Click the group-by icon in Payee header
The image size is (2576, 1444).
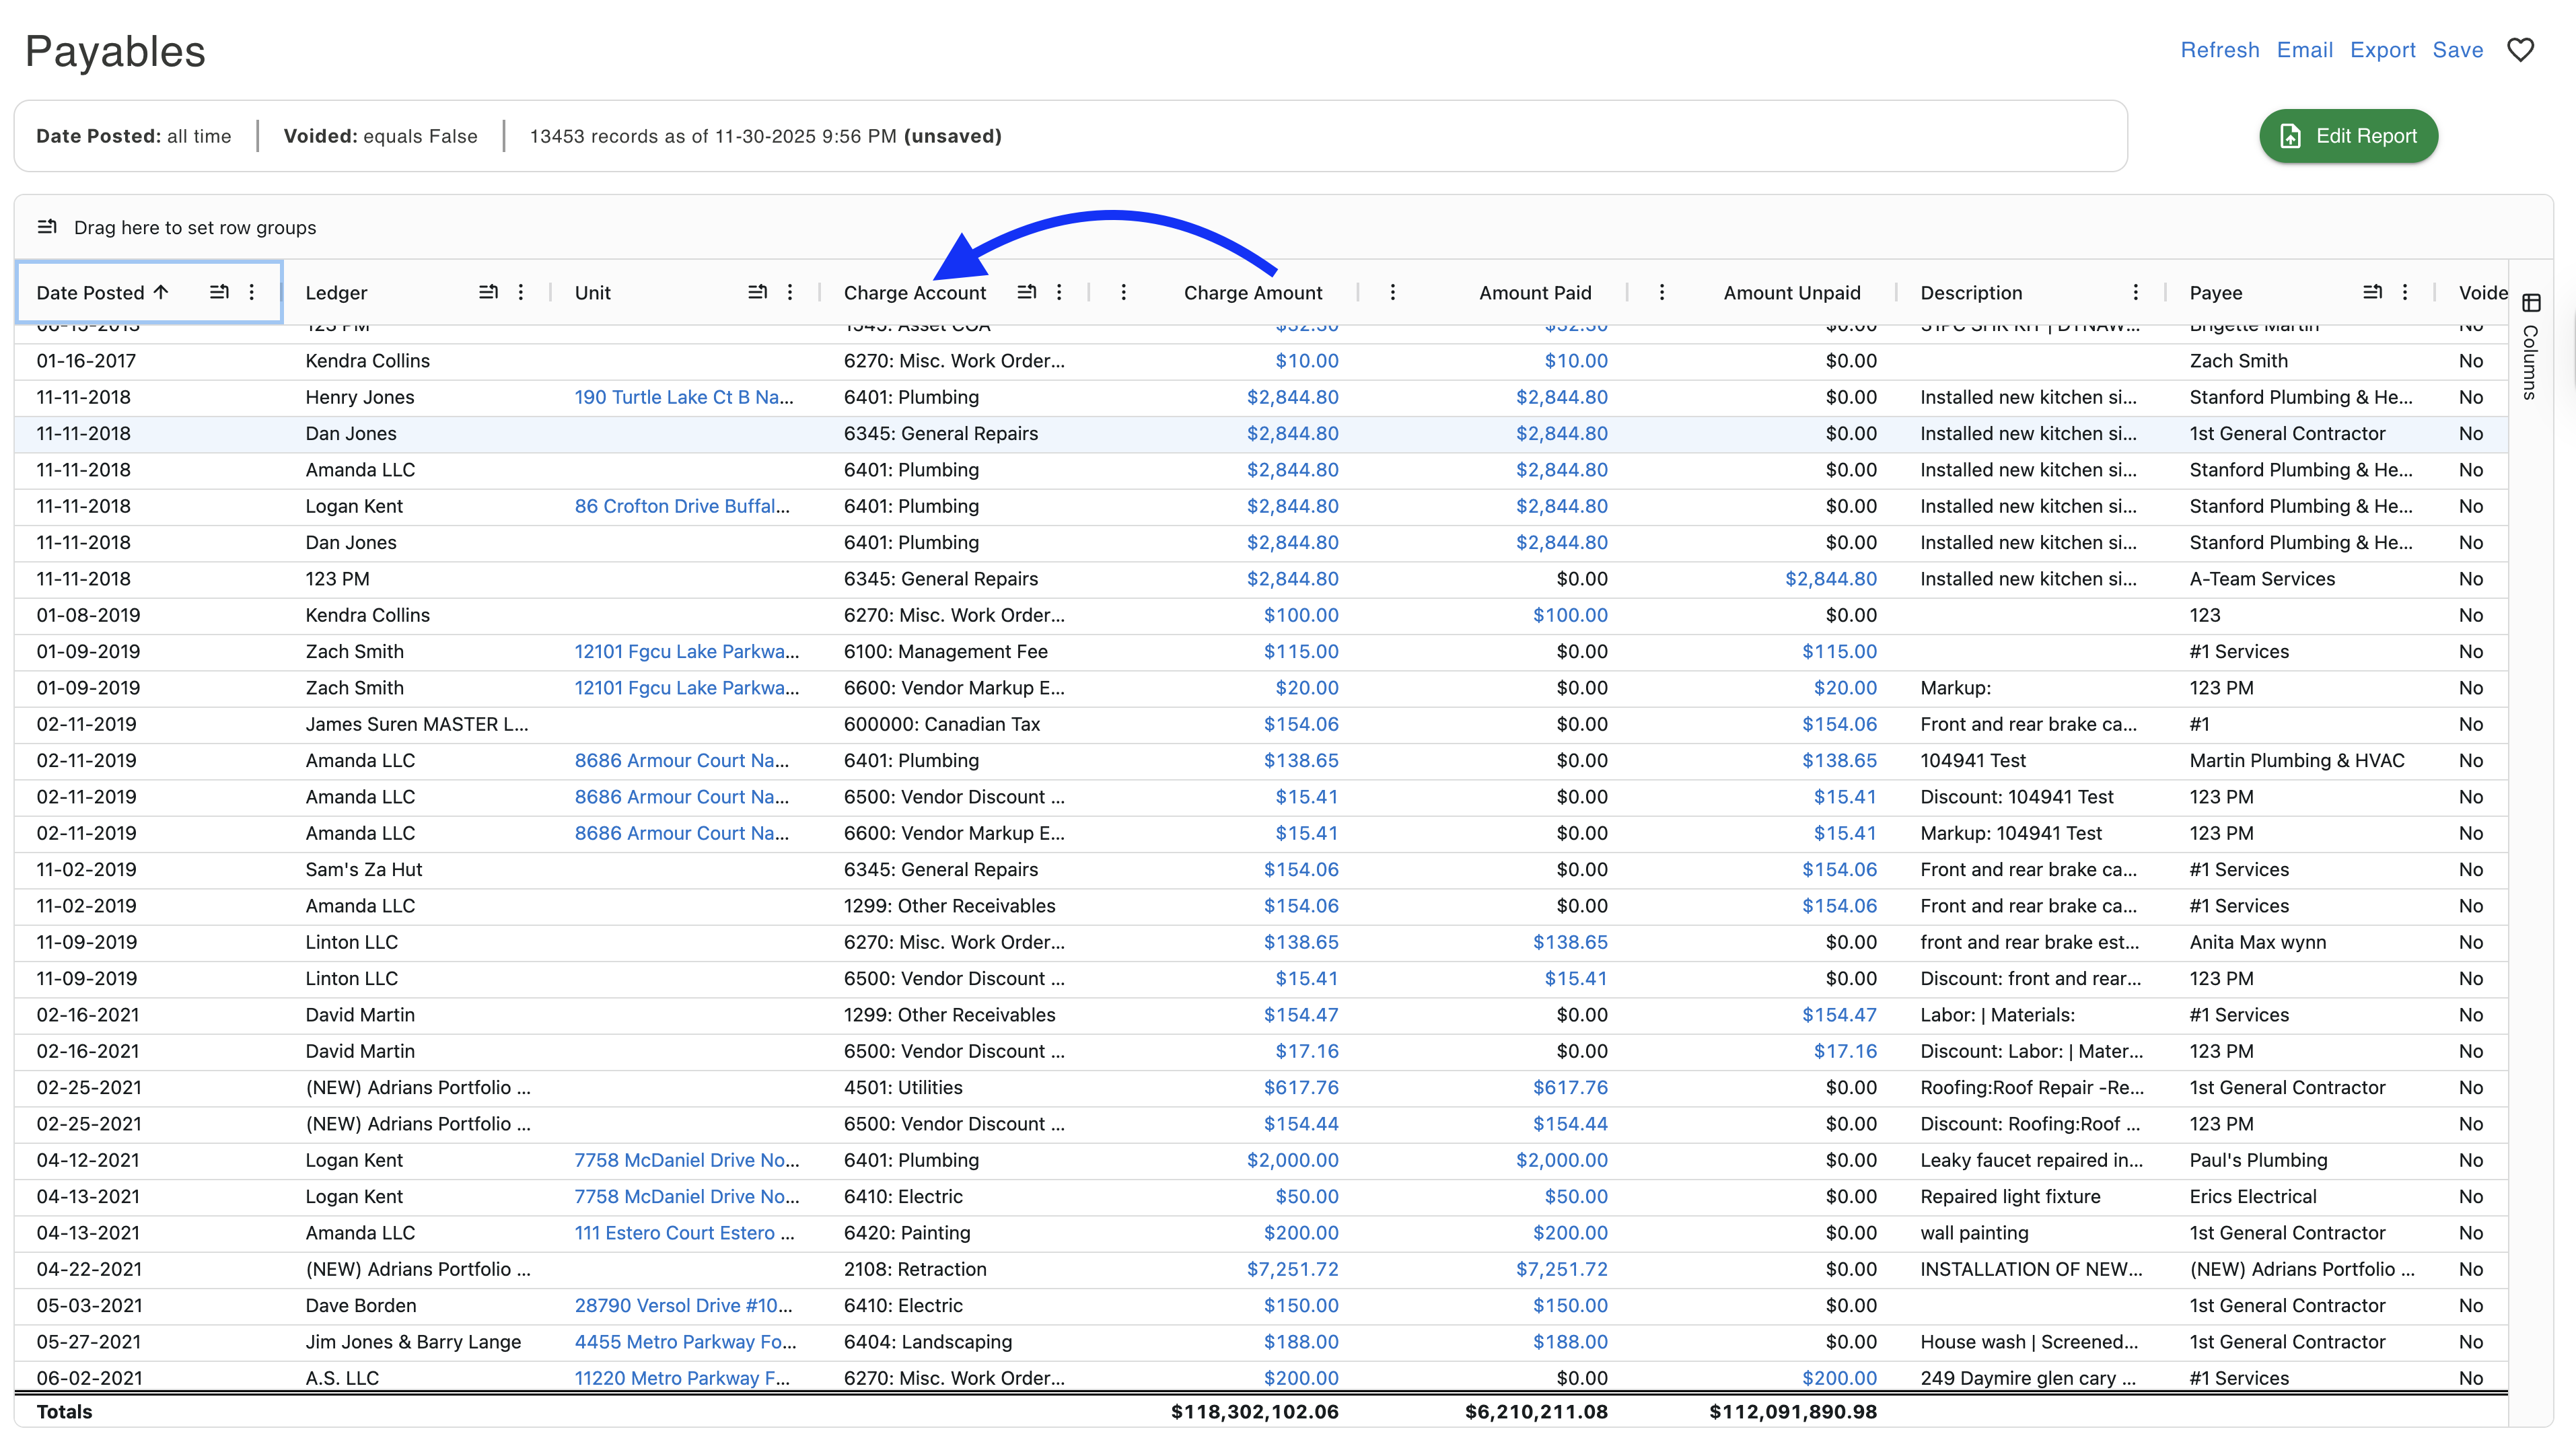click(2372, 292)
